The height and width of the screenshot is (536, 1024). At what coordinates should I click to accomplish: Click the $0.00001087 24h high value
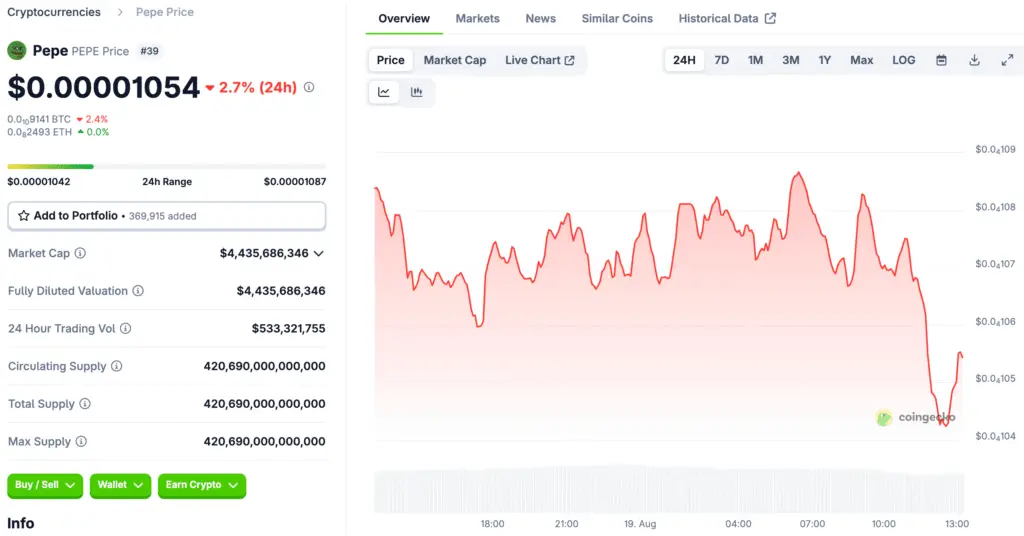tap(295, 181)
